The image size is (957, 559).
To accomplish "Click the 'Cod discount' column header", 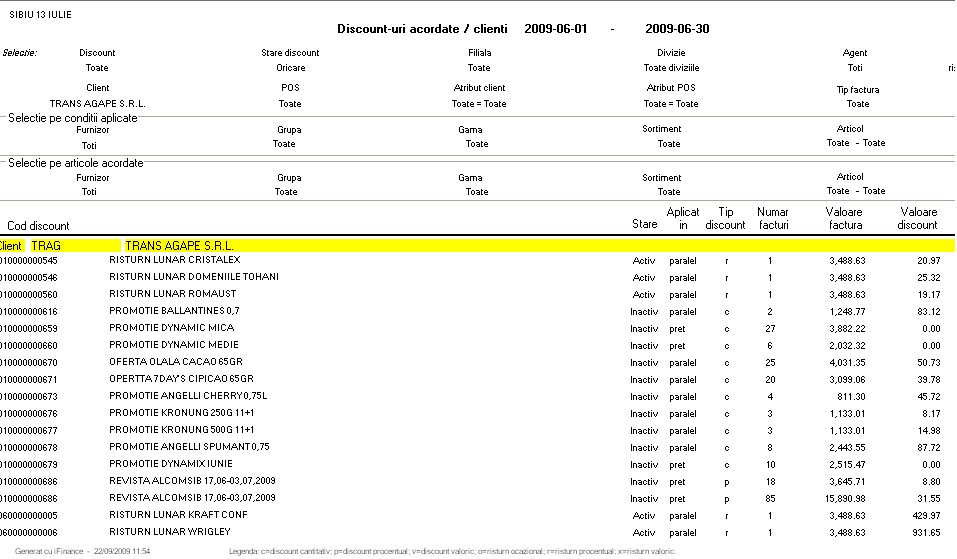I will [38, 226].
